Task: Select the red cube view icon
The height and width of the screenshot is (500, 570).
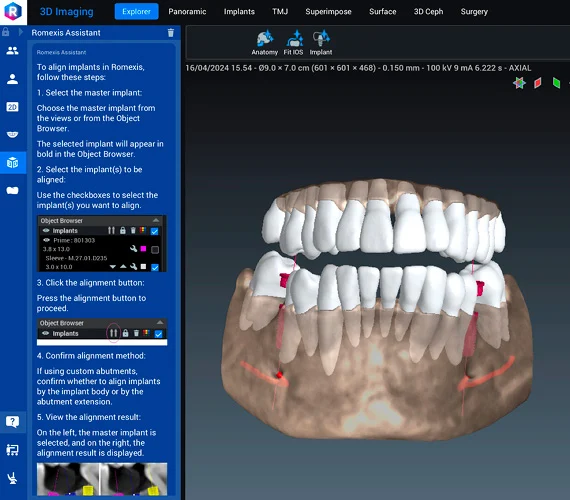Action: tap(538, 83)
